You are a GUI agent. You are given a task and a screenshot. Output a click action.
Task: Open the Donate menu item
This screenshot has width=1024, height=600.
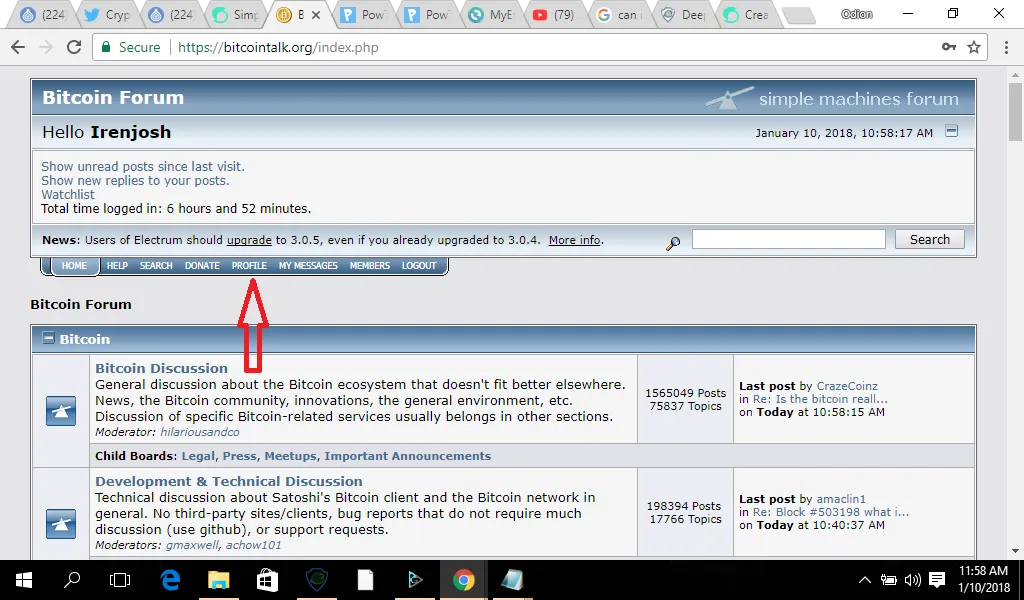click(x=202, y=266)
